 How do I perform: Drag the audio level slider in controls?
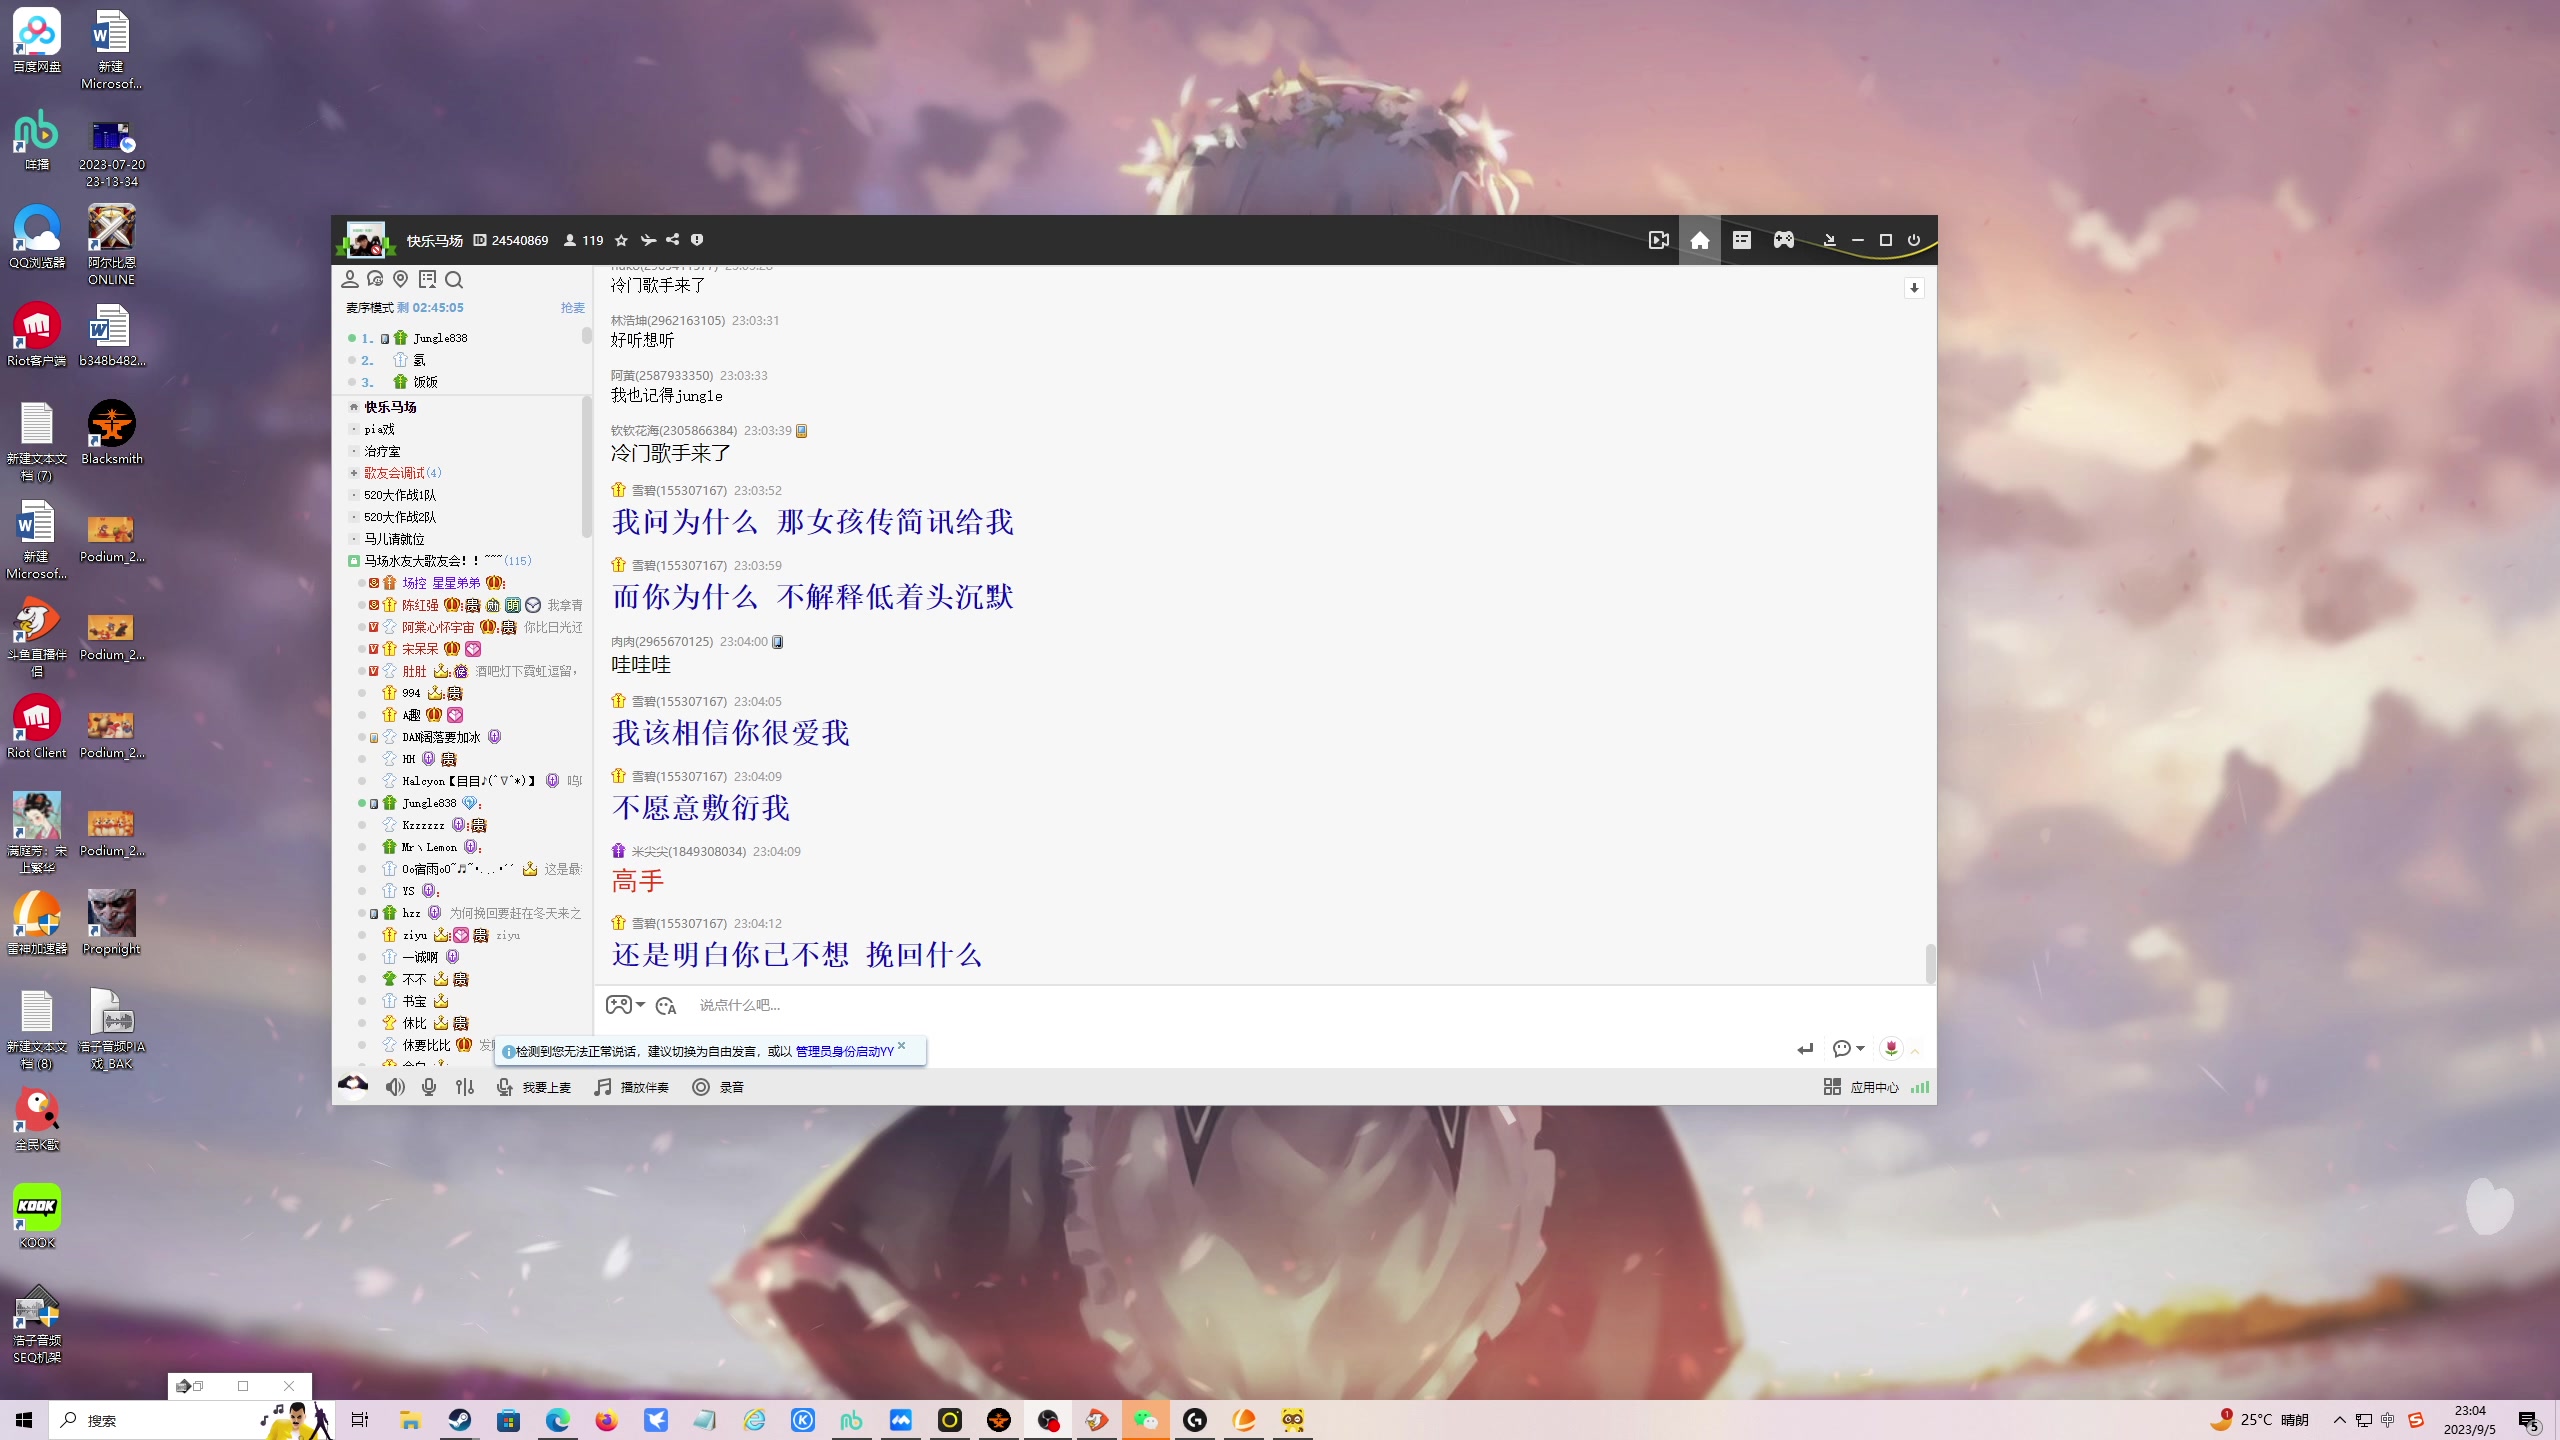click(464, 1087)
